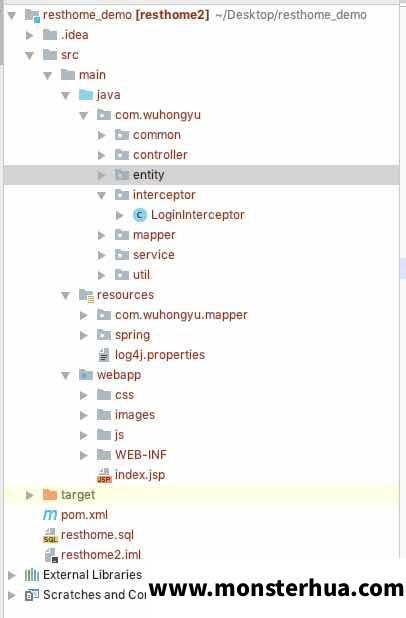Expand the controller package arrow
Image resolution: width=406 pixels, height=618 pixels.
pyautogui.click(x=101, y=155)
